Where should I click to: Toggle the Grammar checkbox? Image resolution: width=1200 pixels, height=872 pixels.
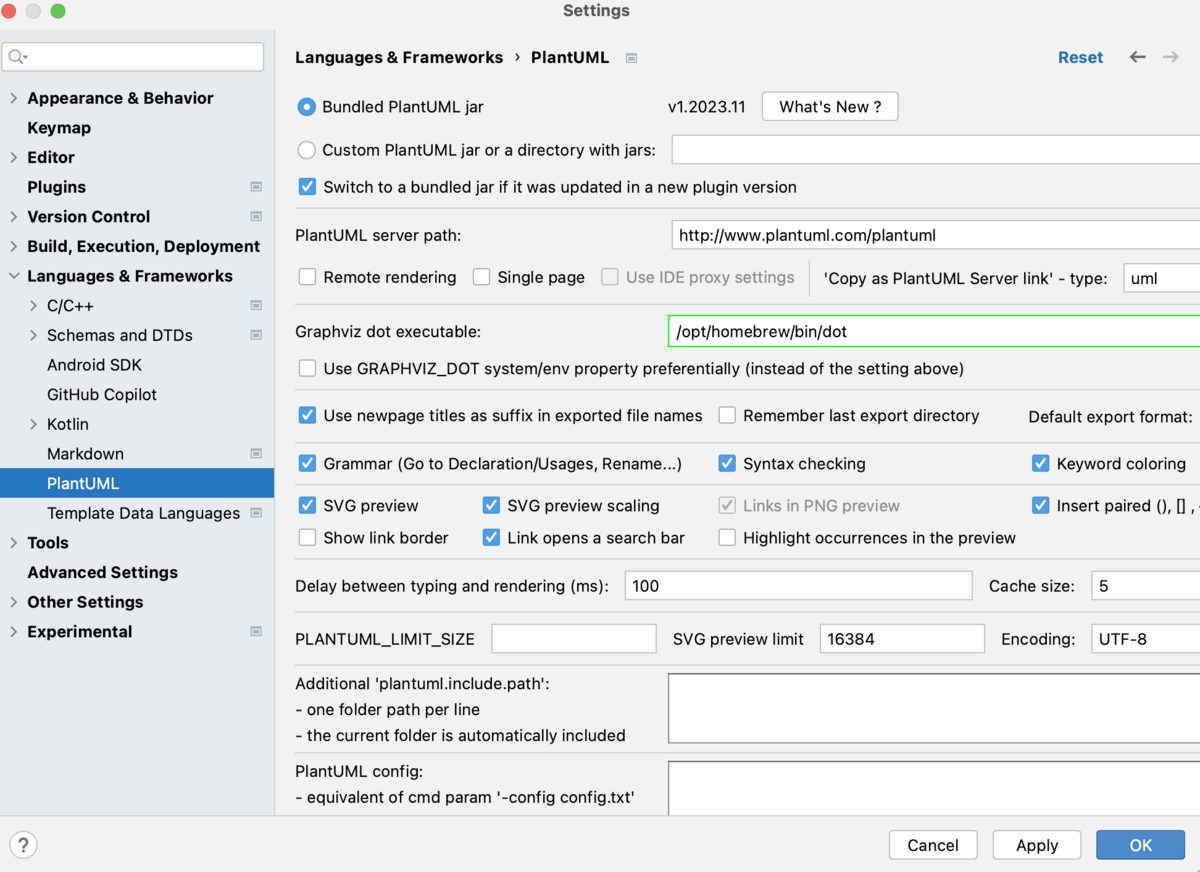308,464
